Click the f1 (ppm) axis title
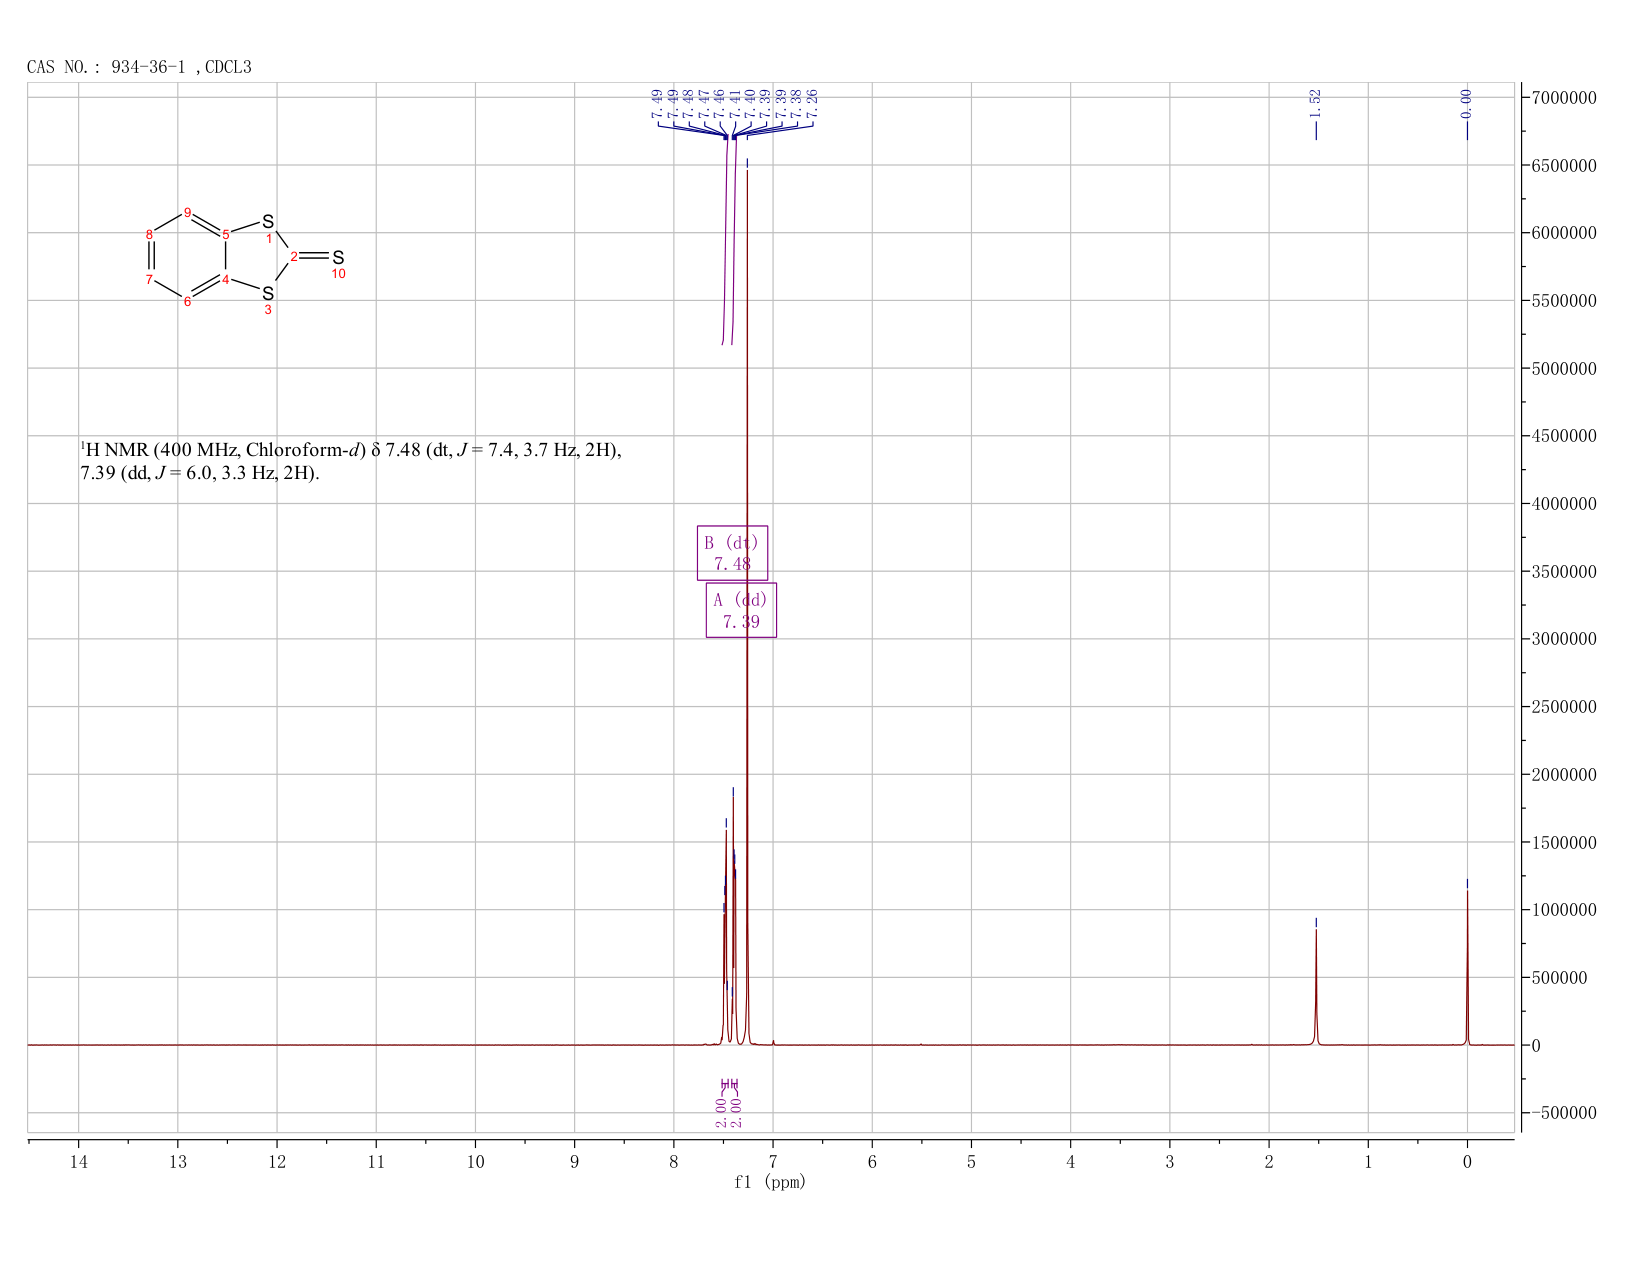The width and height of the screenshot is (1650, 1275). [770, 1182]
